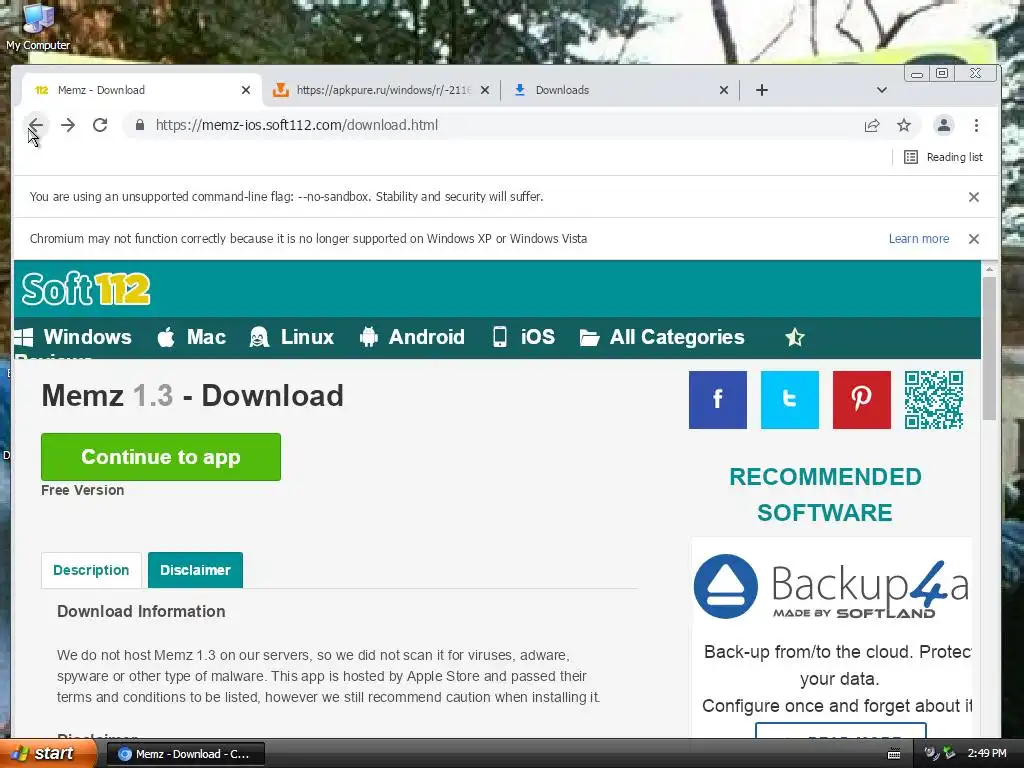Open the Windows category in site menu
The width and height of the screenshot is (1024, 768).
(x=73, y=337)
